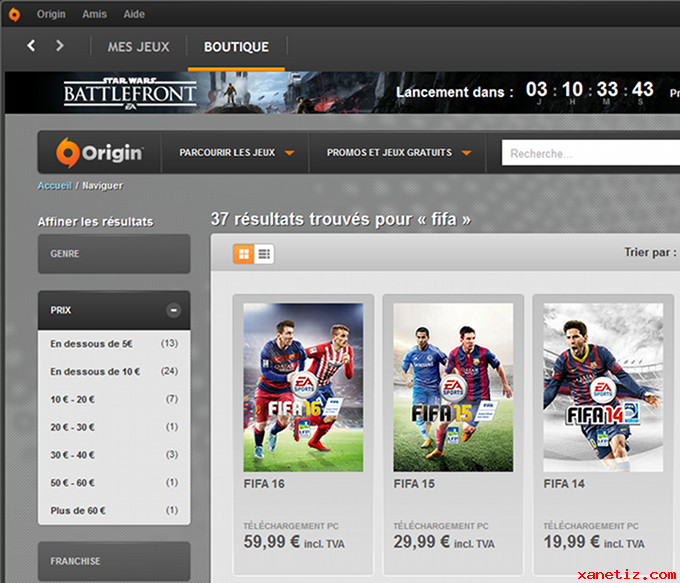Click the Prix filter header
The height and width of the screenshot is (583, 680).
pyautogui.click(x=114, y=310)
